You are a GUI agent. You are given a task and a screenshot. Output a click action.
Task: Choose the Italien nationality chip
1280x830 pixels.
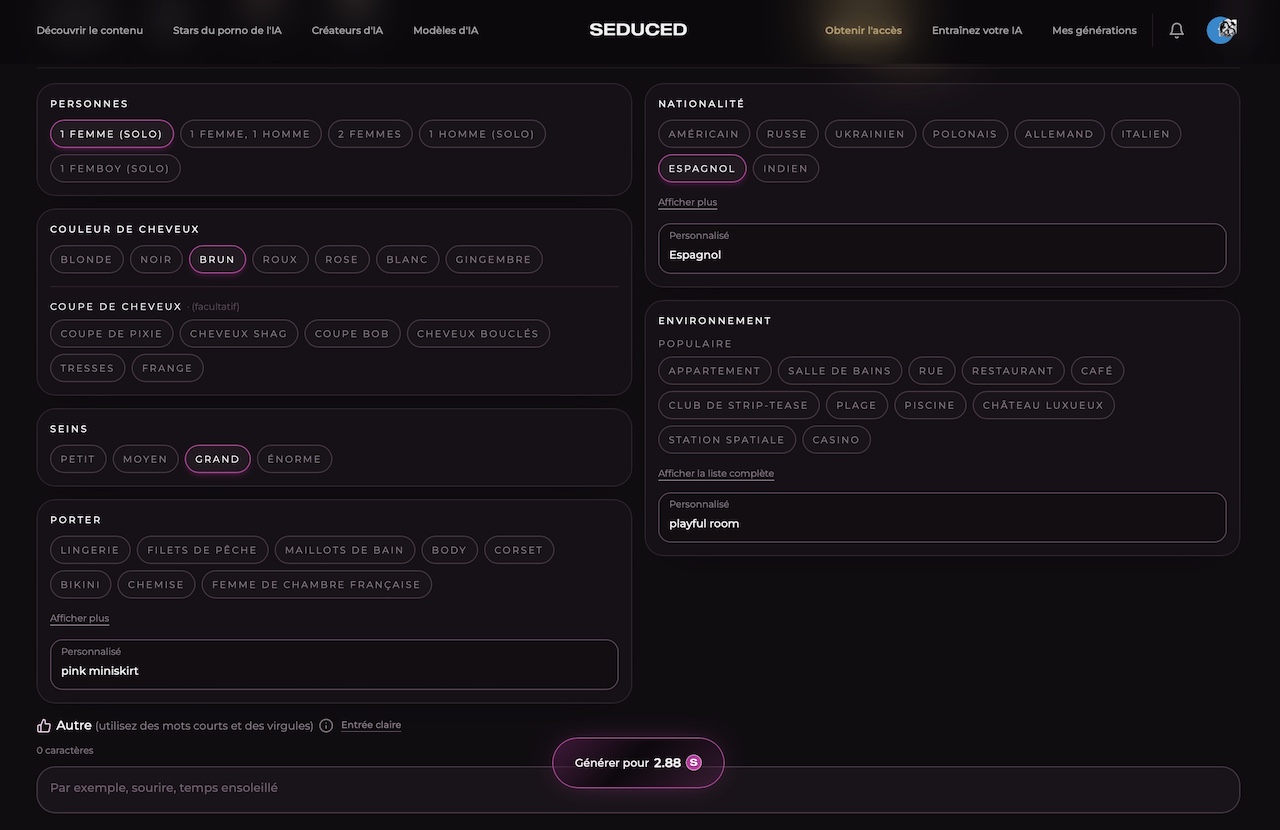tap(1146, 134)
